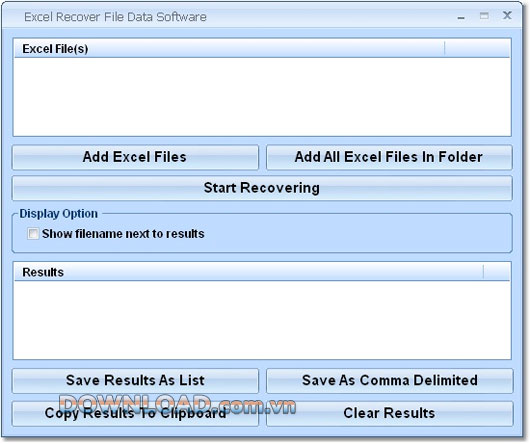Maximize the Excel Recover window
The width and height of the screenshot is (530, 444).
[484, 16]
